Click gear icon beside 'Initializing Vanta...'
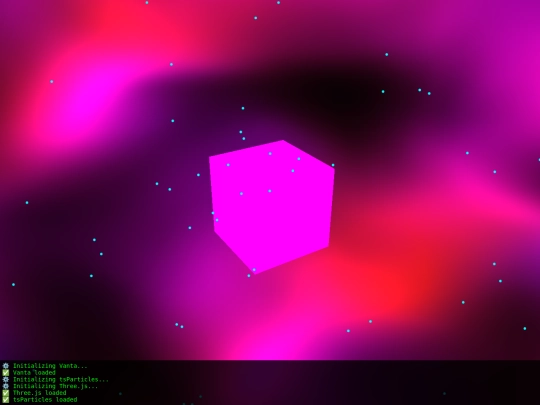Screen dimensions: 540x405 [6, 366]
